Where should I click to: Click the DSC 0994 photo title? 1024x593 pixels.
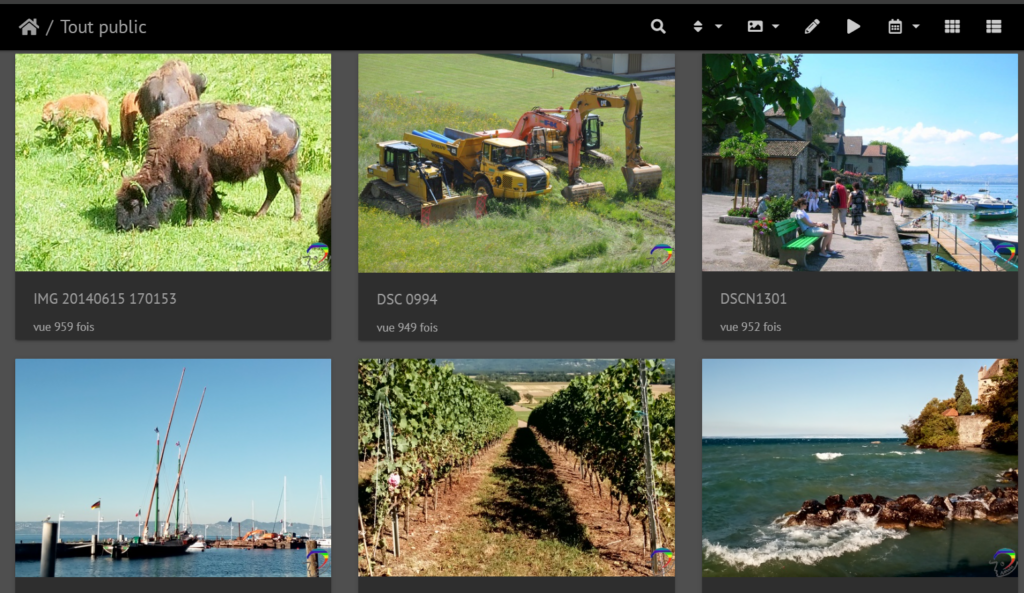[407, 299]
